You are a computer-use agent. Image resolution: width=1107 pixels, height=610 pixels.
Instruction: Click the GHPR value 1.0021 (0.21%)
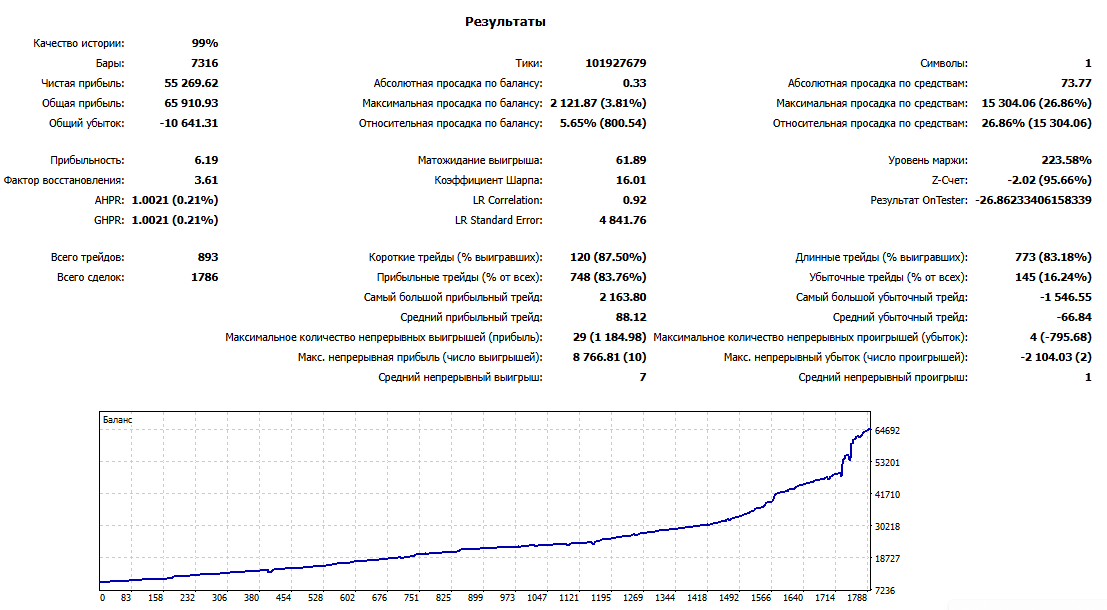175,220
